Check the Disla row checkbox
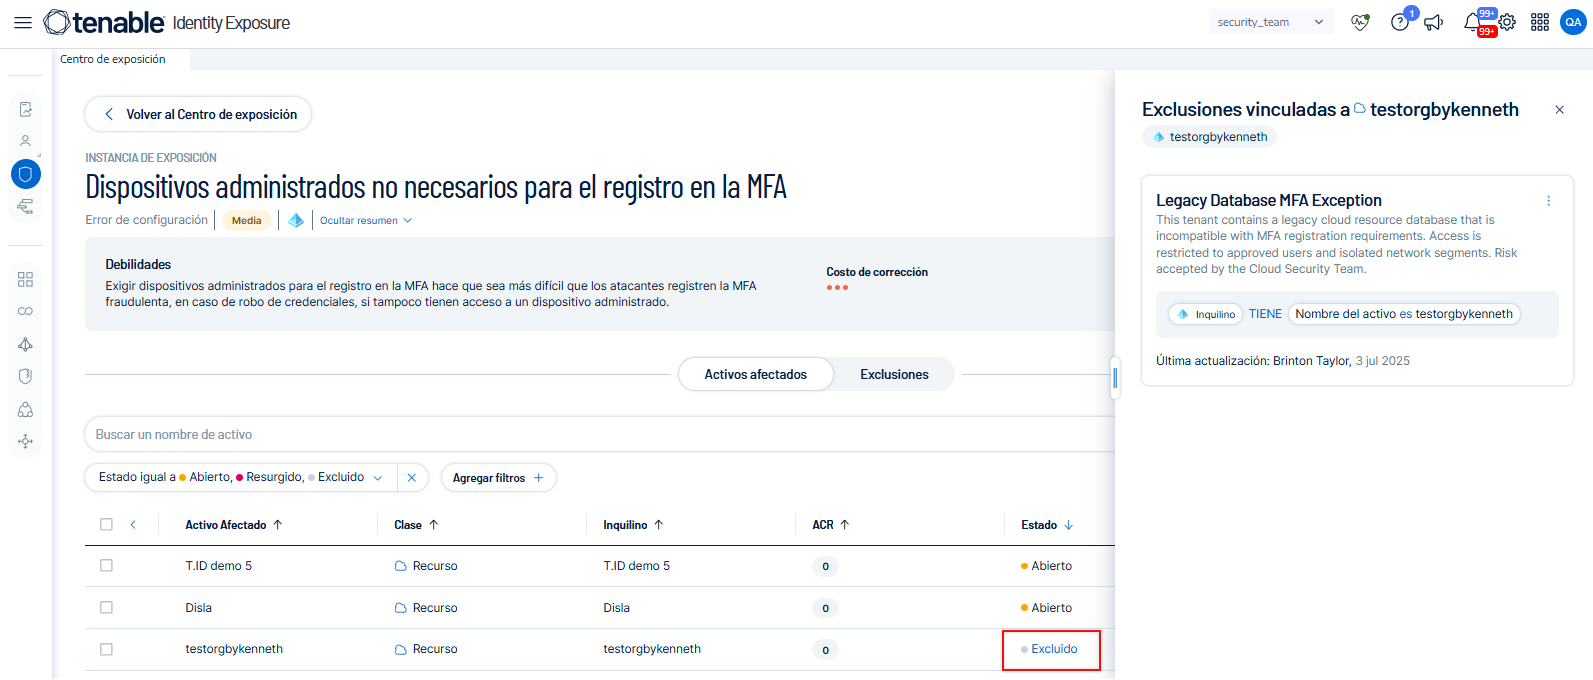1593x680 pixels. (x=107, y=608)
